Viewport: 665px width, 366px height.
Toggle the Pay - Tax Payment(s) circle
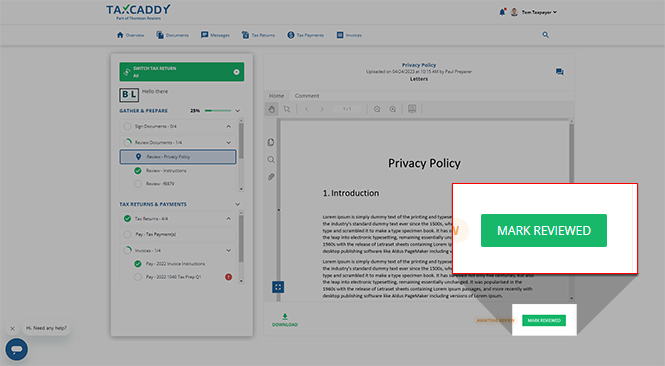pos(127,234)
